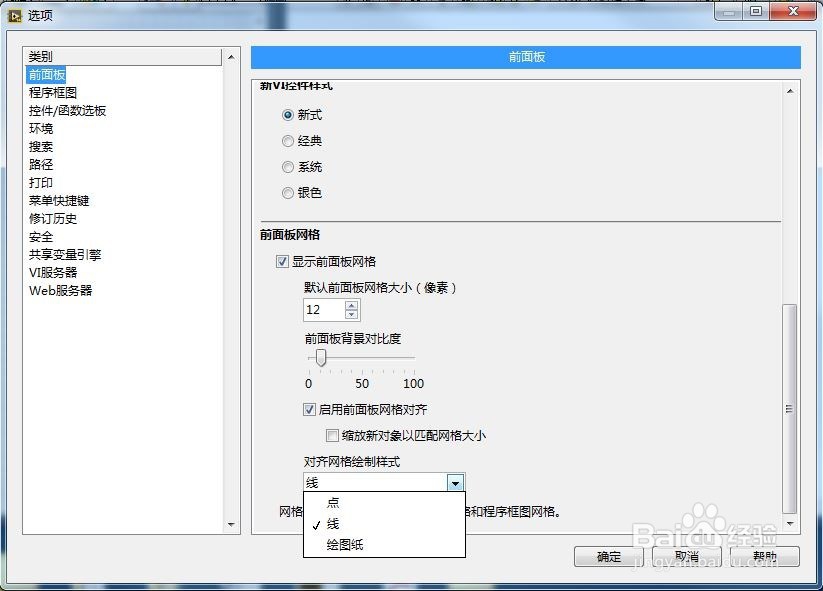823x591 pixels.
Task: Choose the 系统 radio option
Action: coord(288,167)
